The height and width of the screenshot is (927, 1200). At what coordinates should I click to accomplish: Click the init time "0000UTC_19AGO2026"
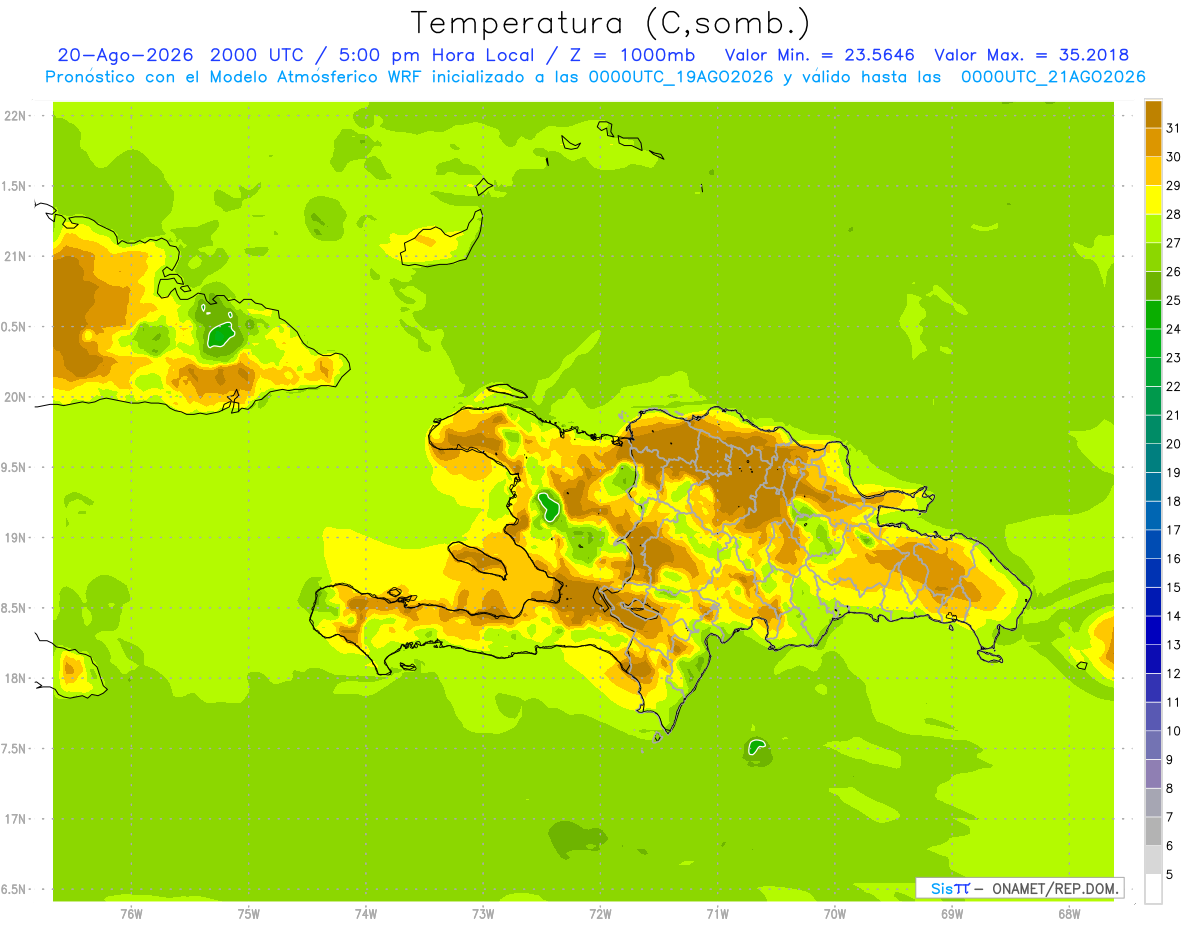pyautogui.click(x=681, y=77)
